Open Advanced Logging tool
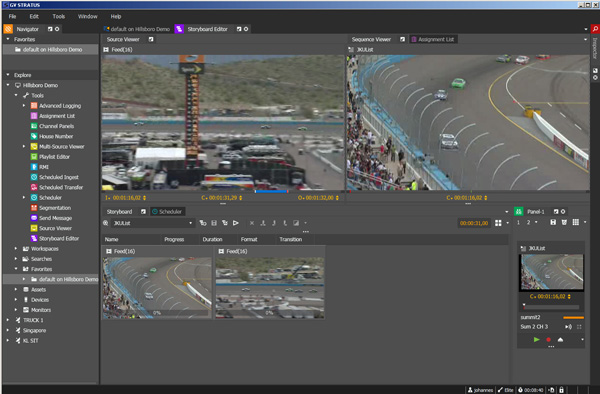Viewport: 600px width, 394px height. click(60, 106)
